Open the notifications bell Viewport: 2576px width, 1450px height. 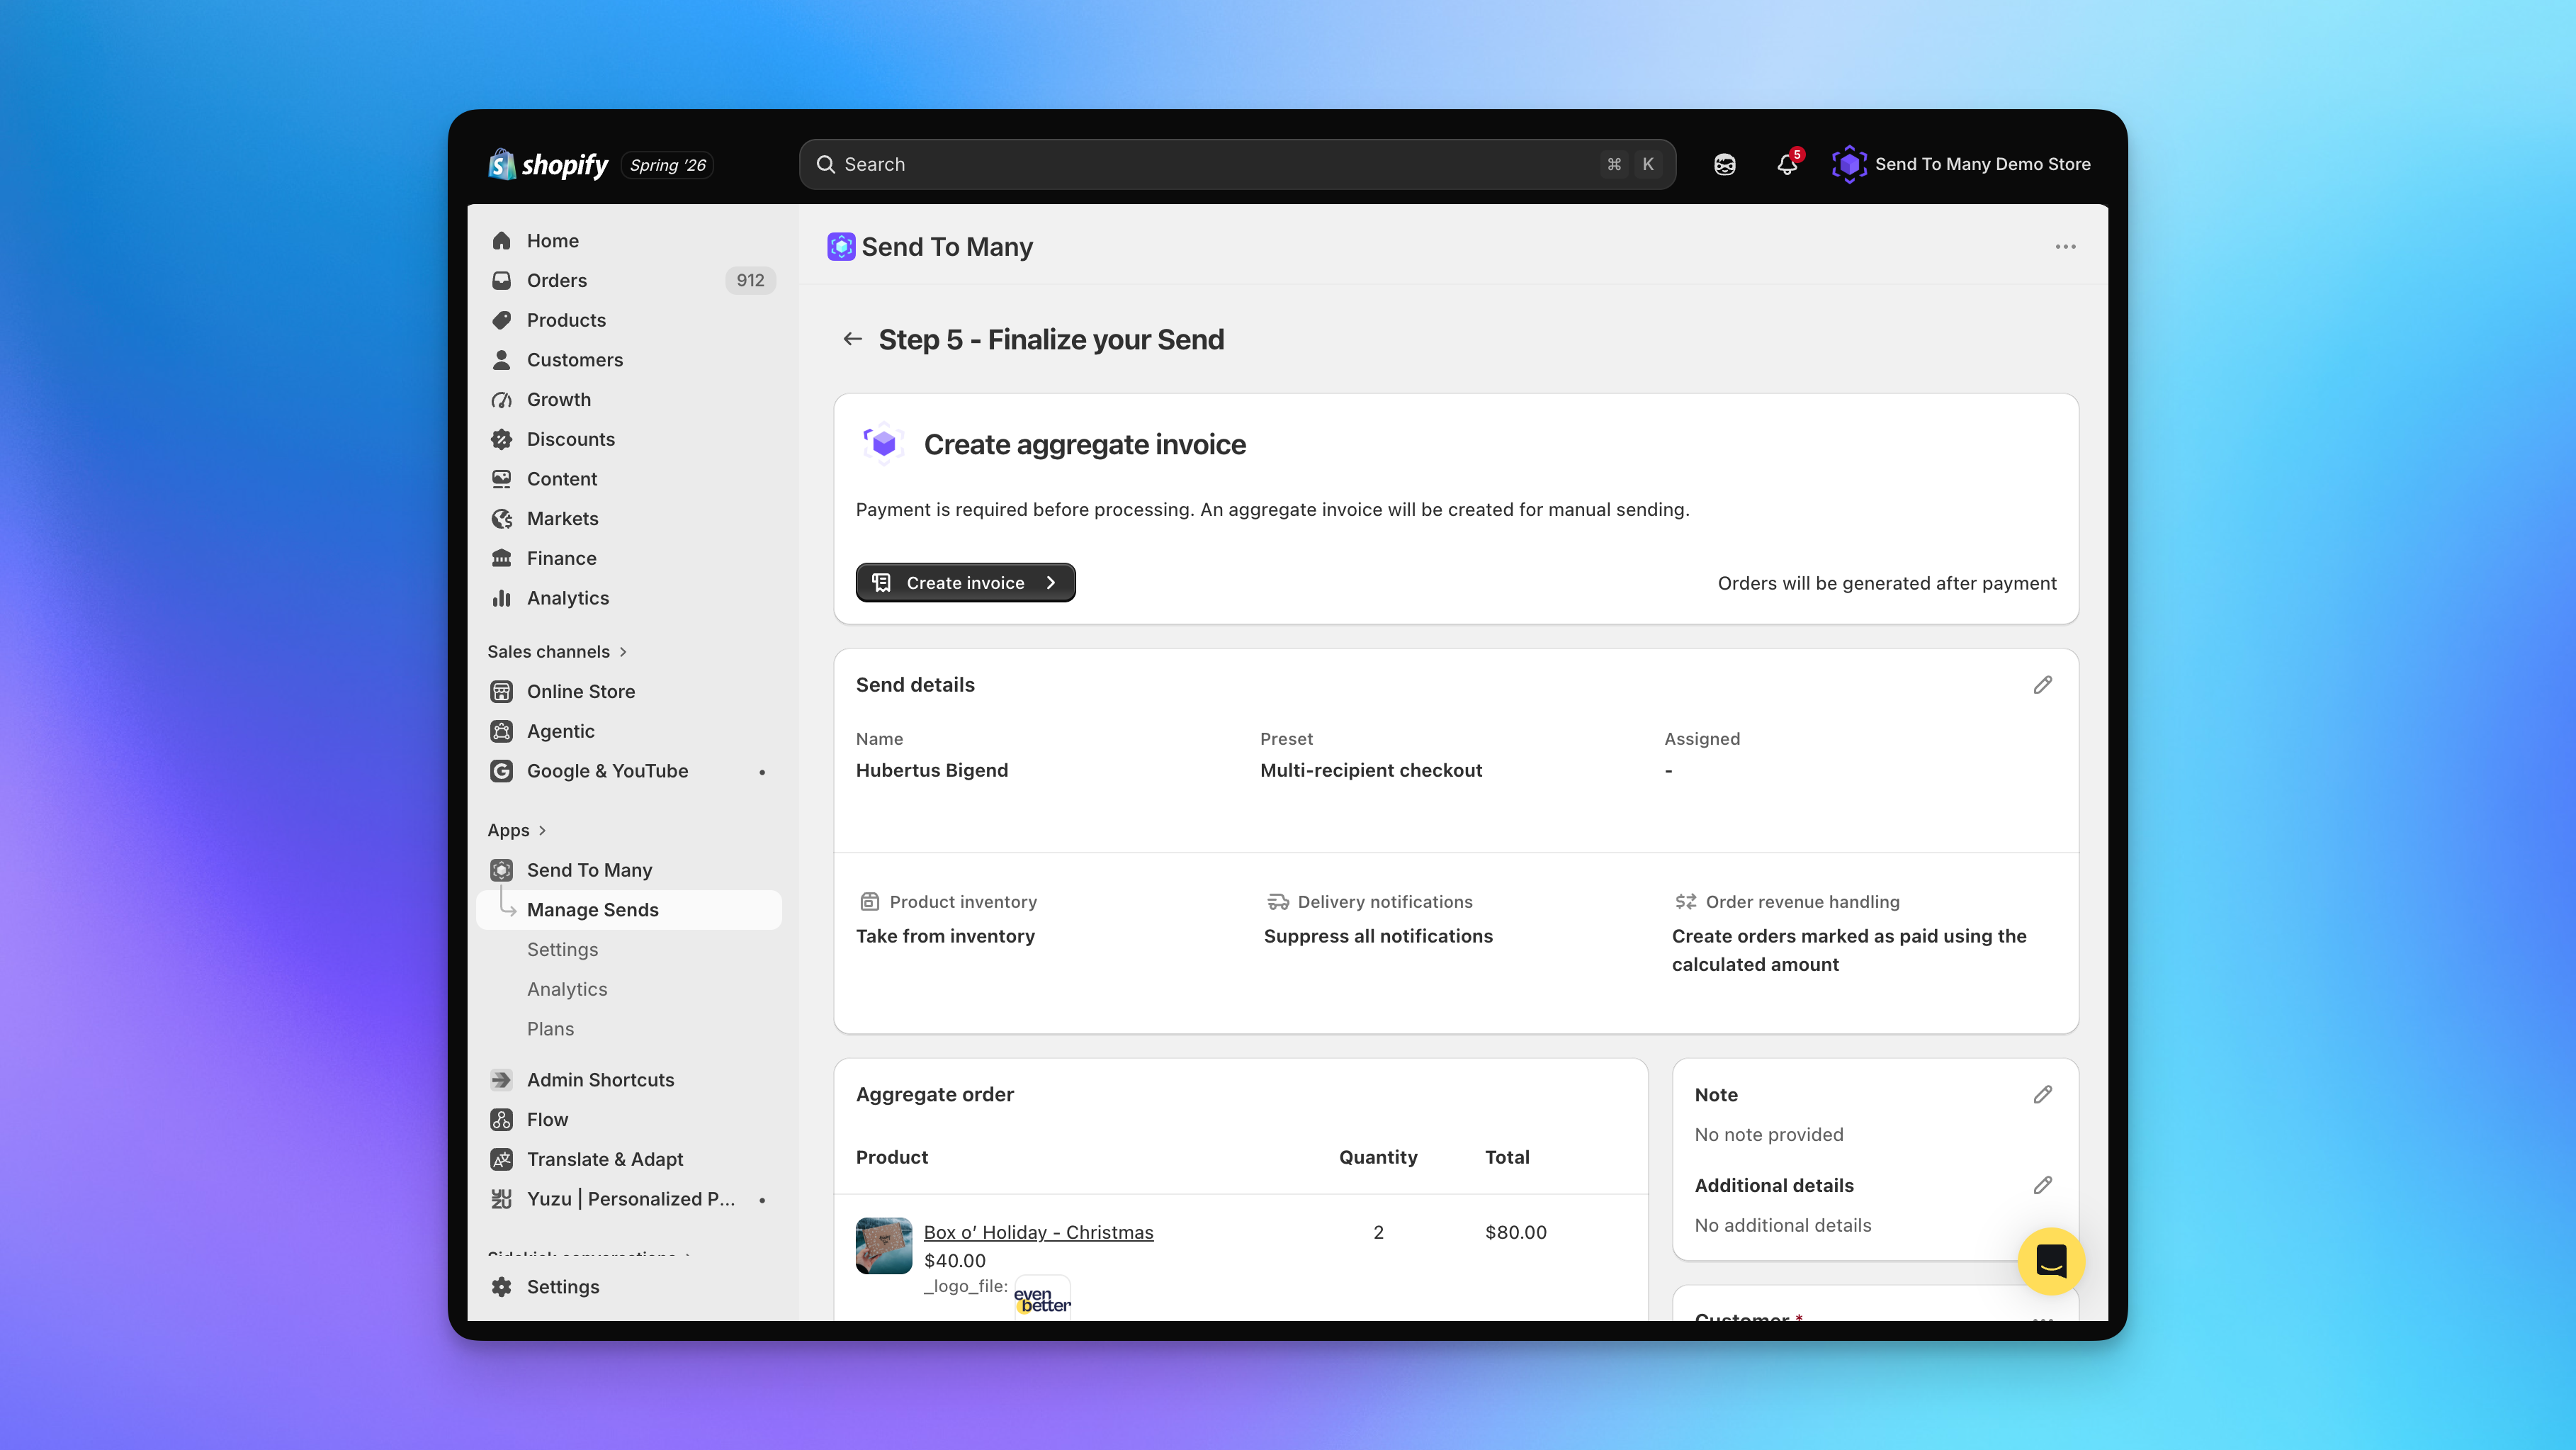click(1787, 164)
